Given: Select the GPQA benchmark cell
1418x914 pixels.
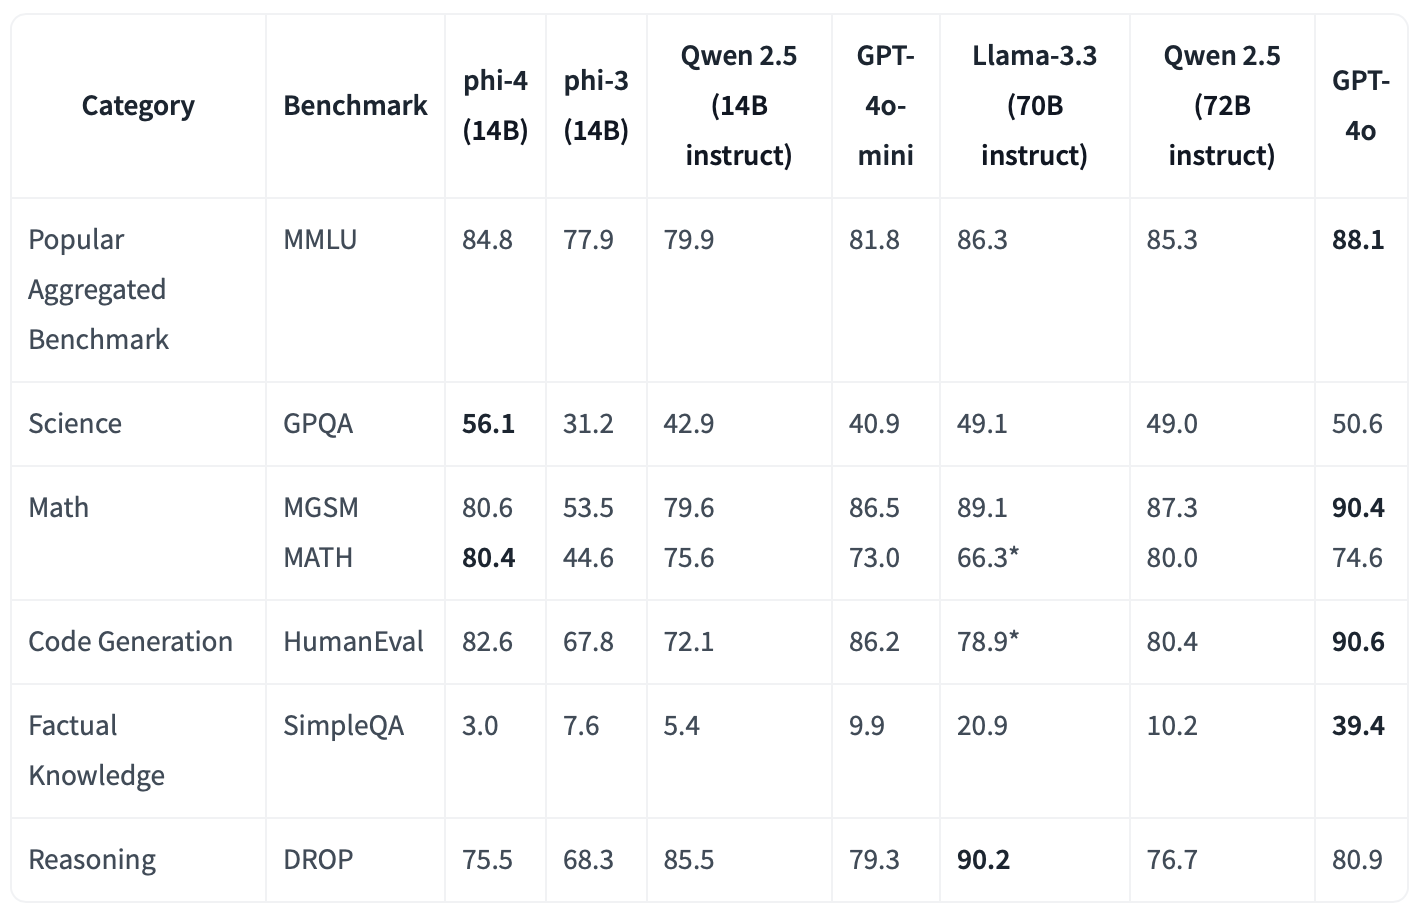Looking at the screenshot, I should 318,424.
